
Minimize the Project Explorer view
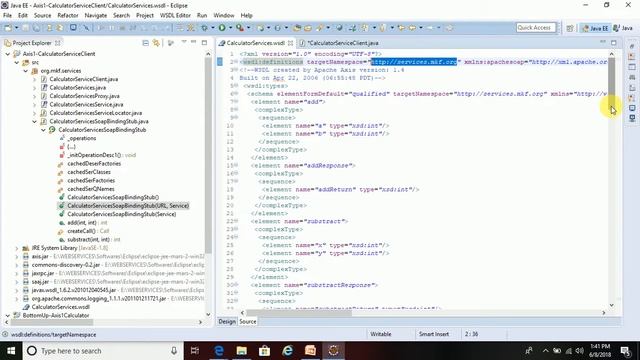coord(193,42)
